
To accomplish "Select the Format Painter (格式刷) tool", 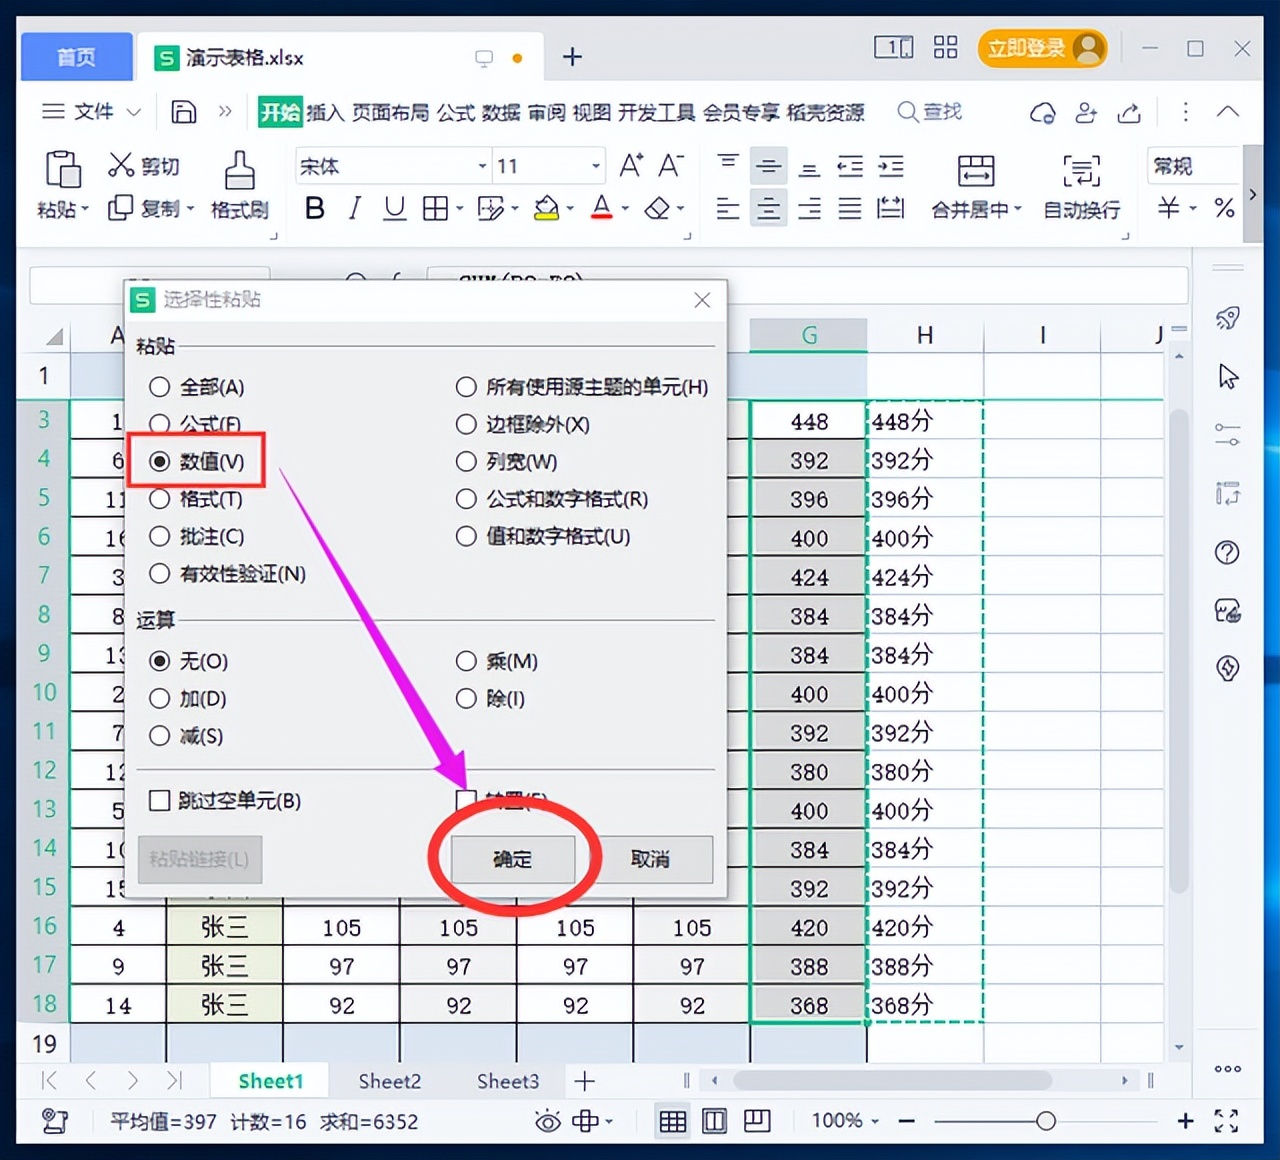I will point(239,185).
